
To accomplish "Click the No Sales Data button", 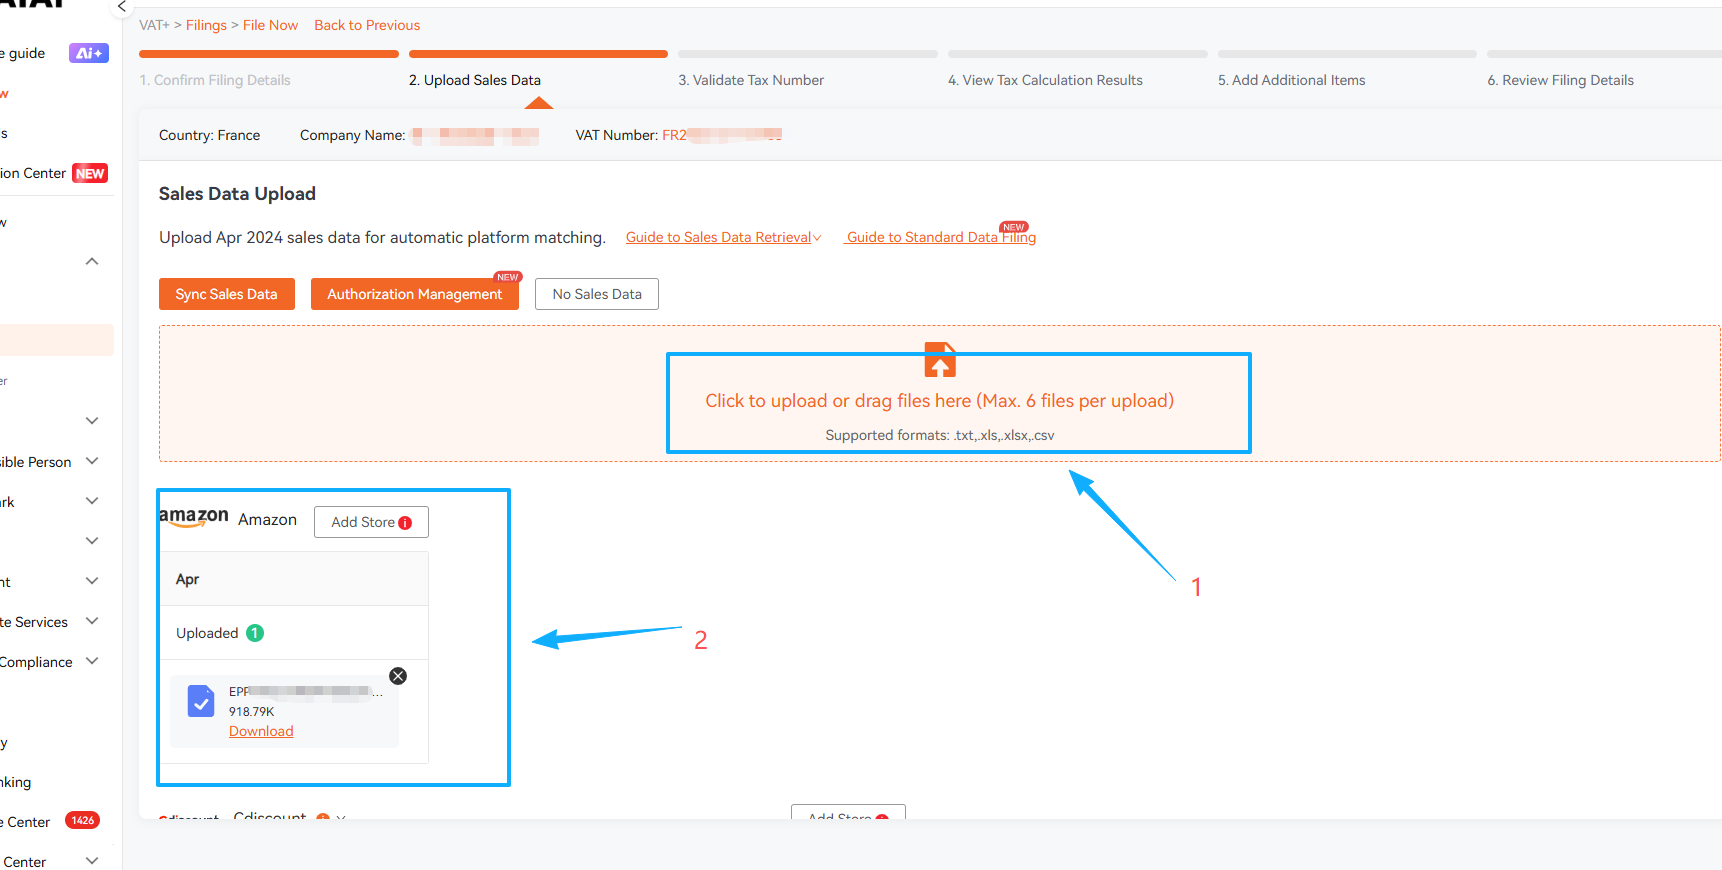I will [x=597, y=294].
